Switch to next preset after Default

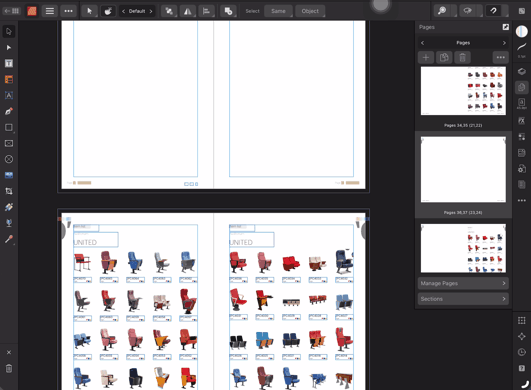[x=151, y=11]
